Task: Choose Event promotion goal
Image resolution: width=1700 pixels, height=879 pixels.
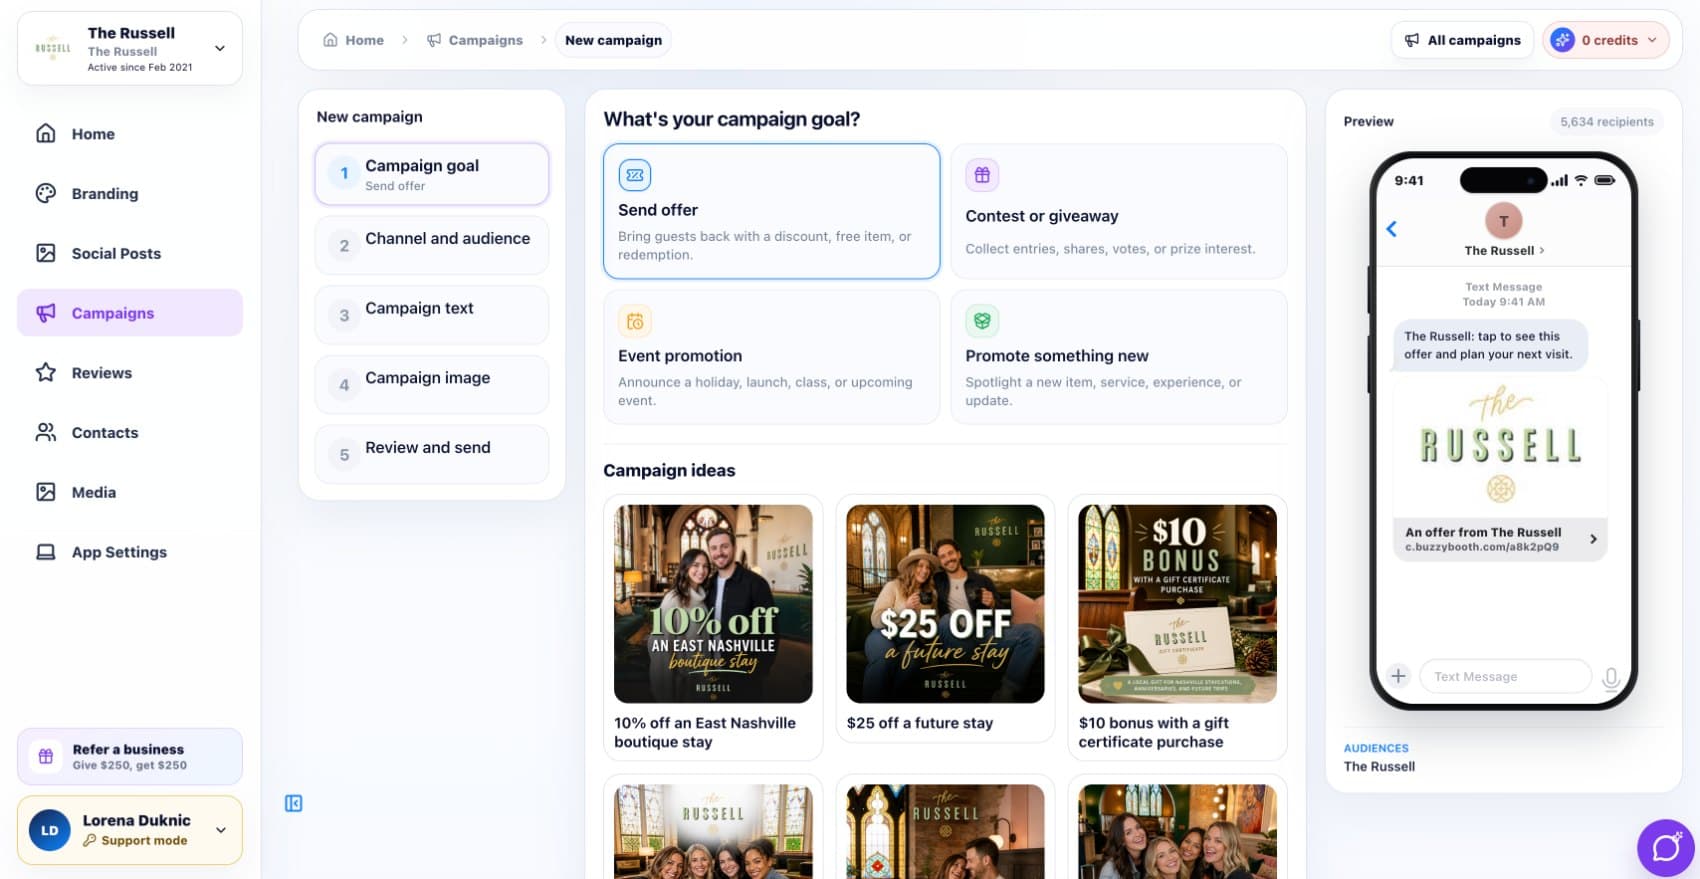Action: coord(771,357)
